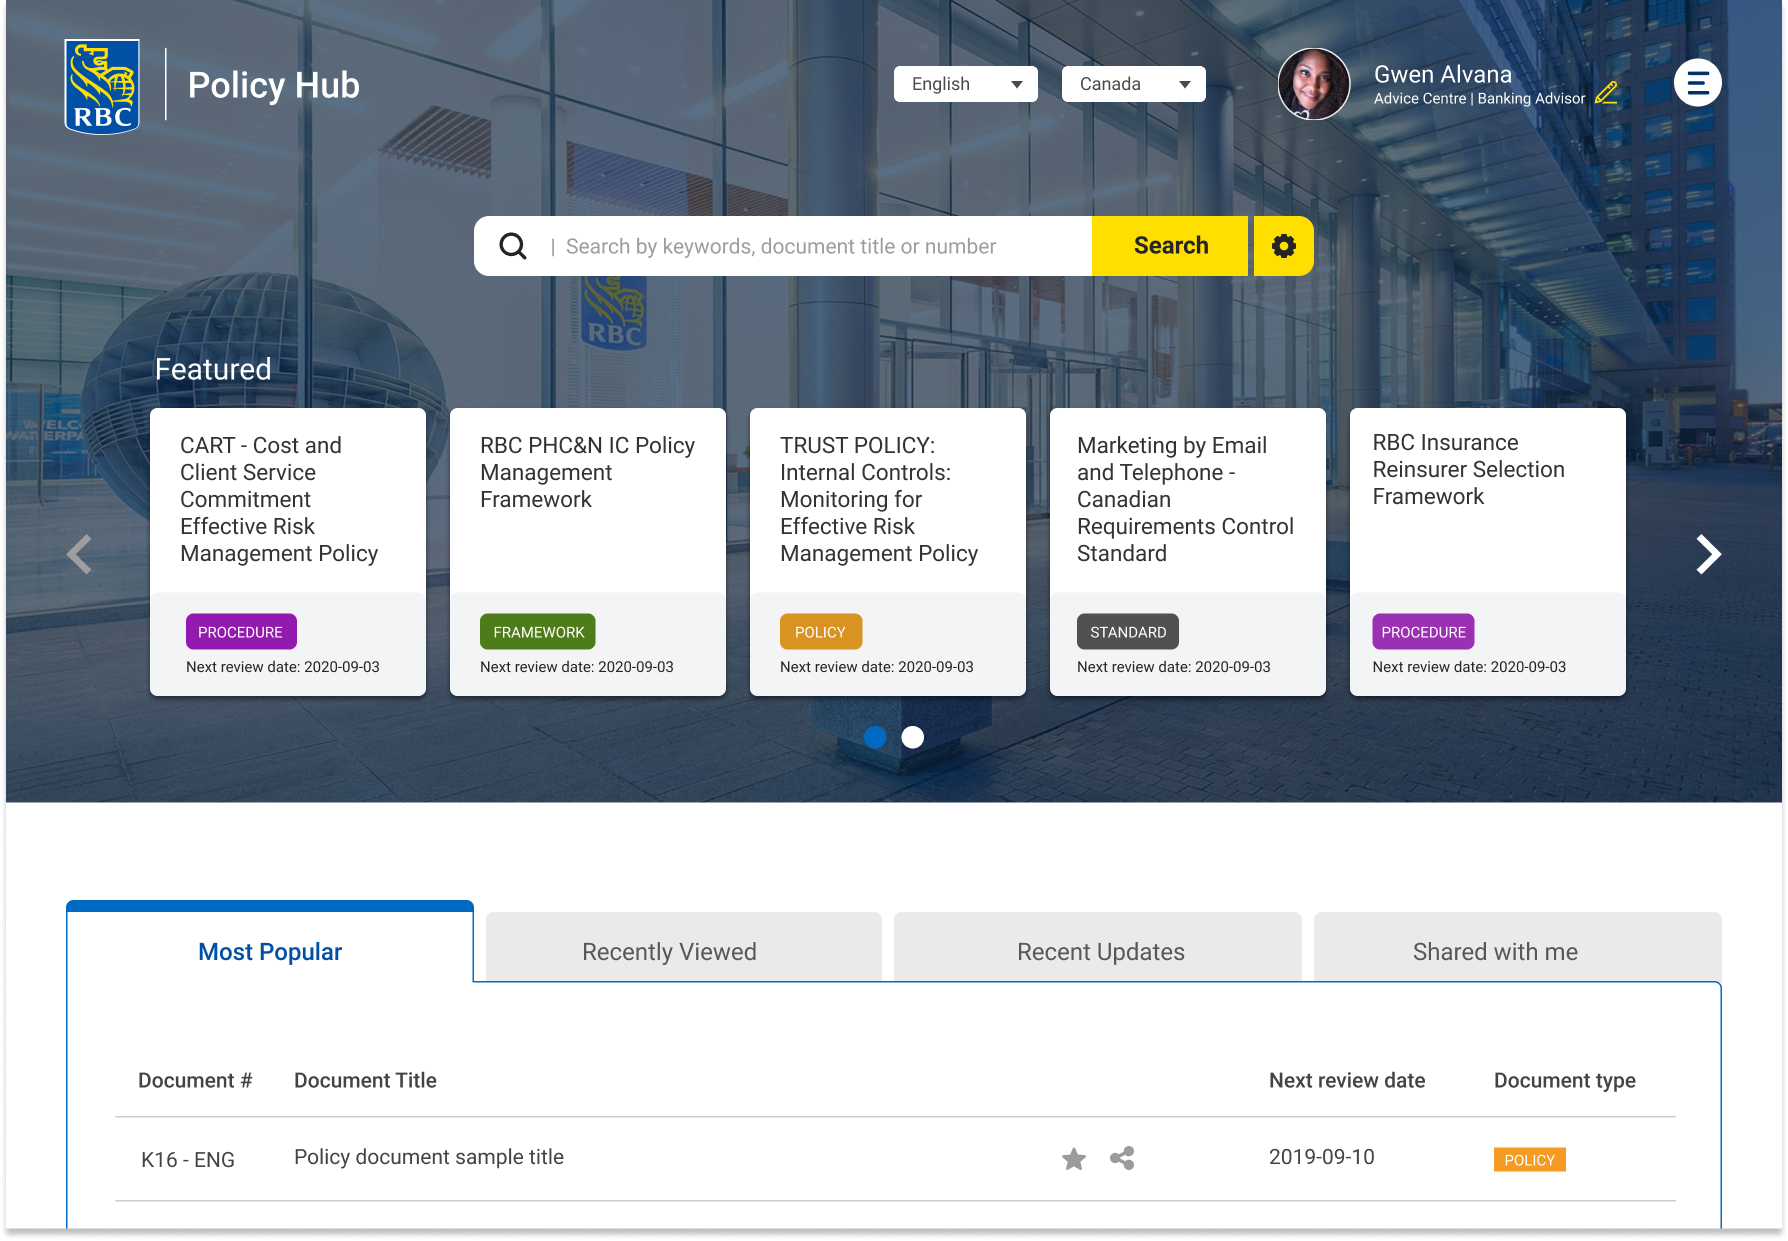Open the English language dropdown
Screen dimensions: 1788x1241
[964, 84]
